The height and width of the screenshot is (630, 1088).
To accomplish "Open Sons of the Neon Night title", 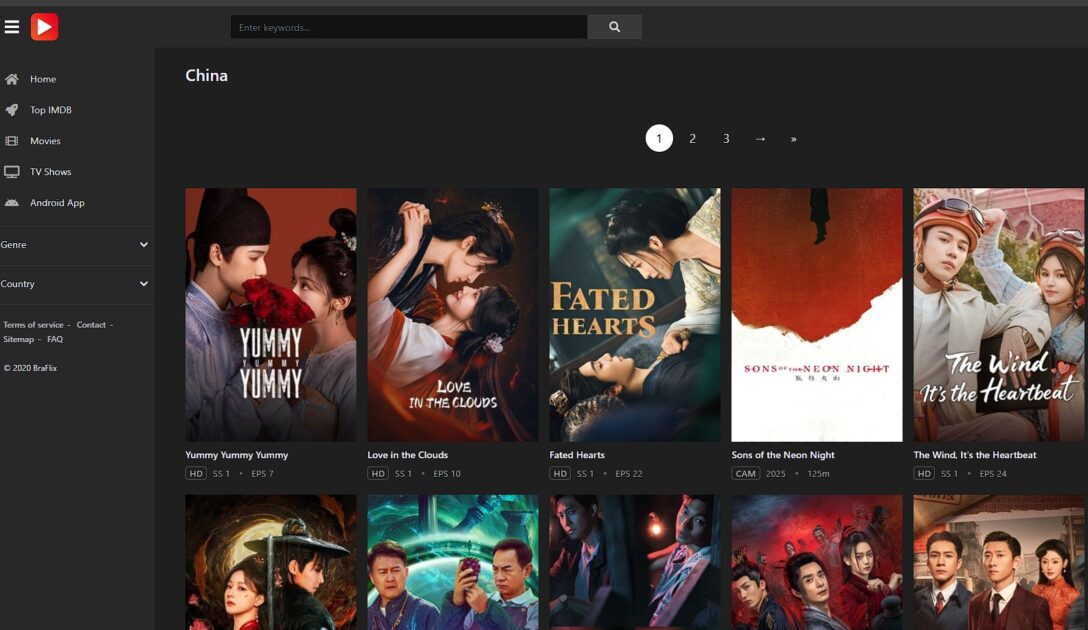I will tap(783, 455).
